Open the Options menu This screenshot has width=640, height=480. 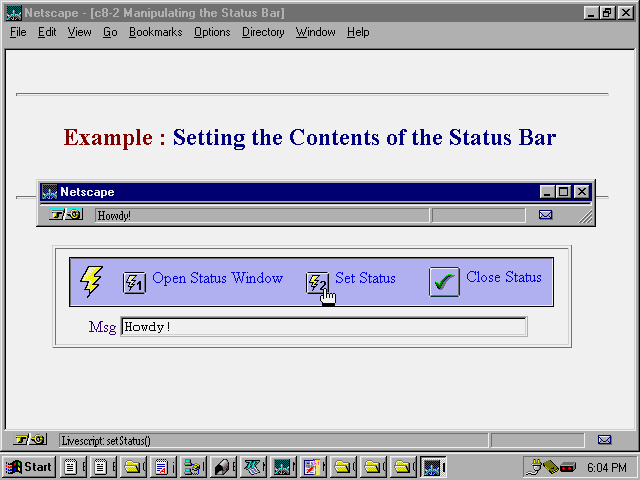pos(212,32)
